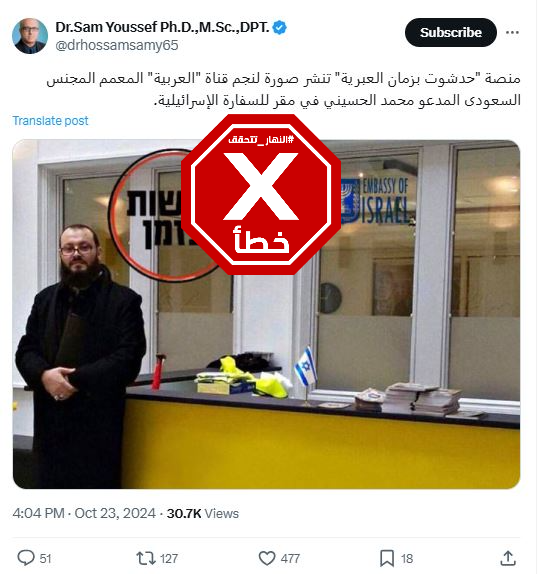Viewport: 539px width, 574px height.
Task: Click the Arabic tweet text body
Action: pos(283,89)
